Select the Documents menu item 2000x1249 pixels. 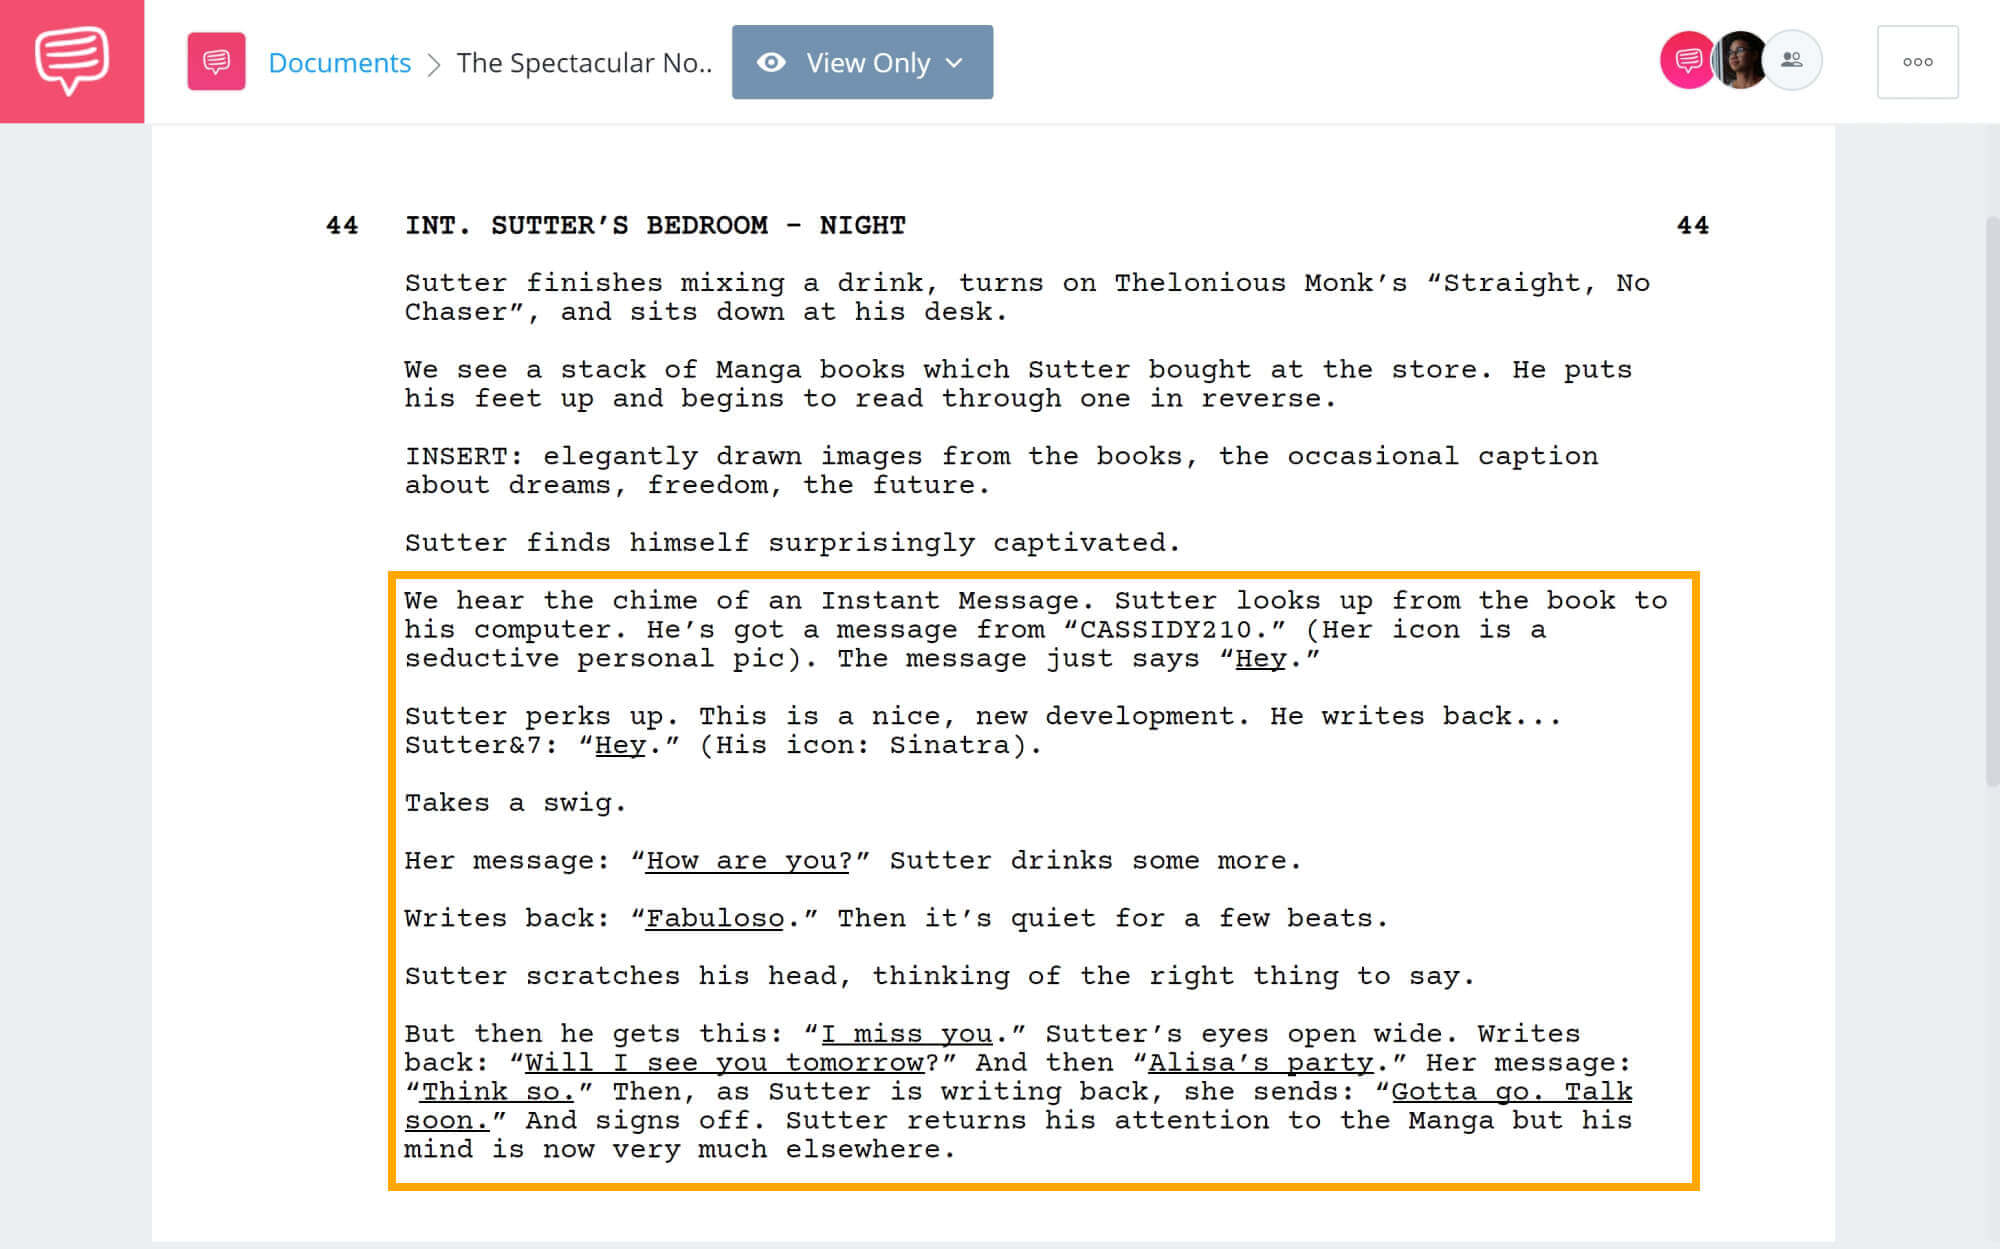(338, 60)
